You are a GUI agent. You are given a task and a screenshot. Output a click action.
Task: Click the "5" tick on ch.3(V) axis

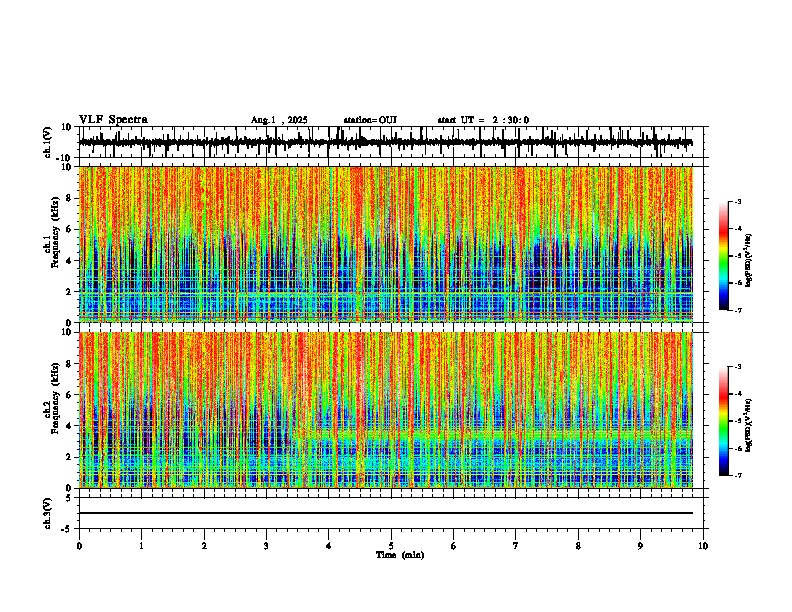click(69, 497)
